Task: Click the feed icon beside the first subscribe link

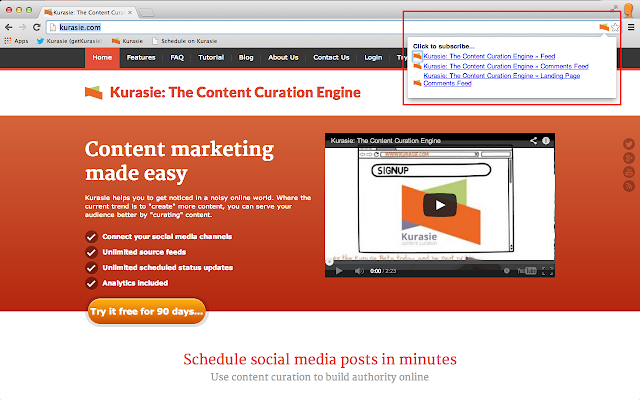Action: coord(417,56)
